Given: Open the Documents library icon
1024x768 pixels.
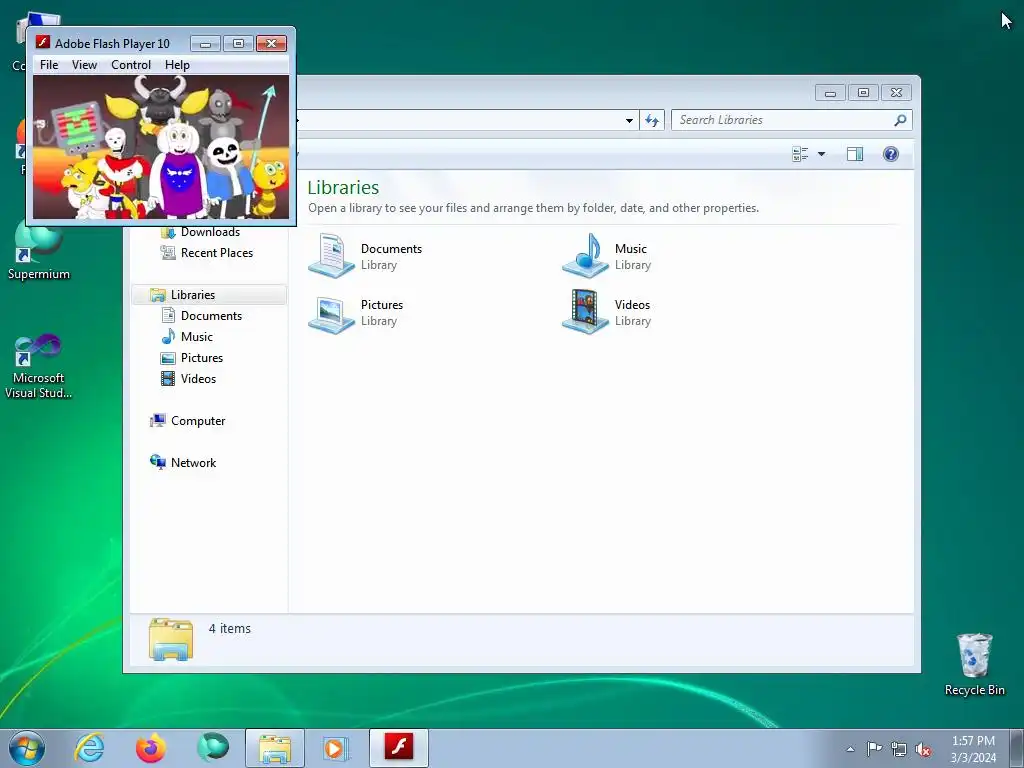Looking at the screenshot, I should tap(332, 256).
